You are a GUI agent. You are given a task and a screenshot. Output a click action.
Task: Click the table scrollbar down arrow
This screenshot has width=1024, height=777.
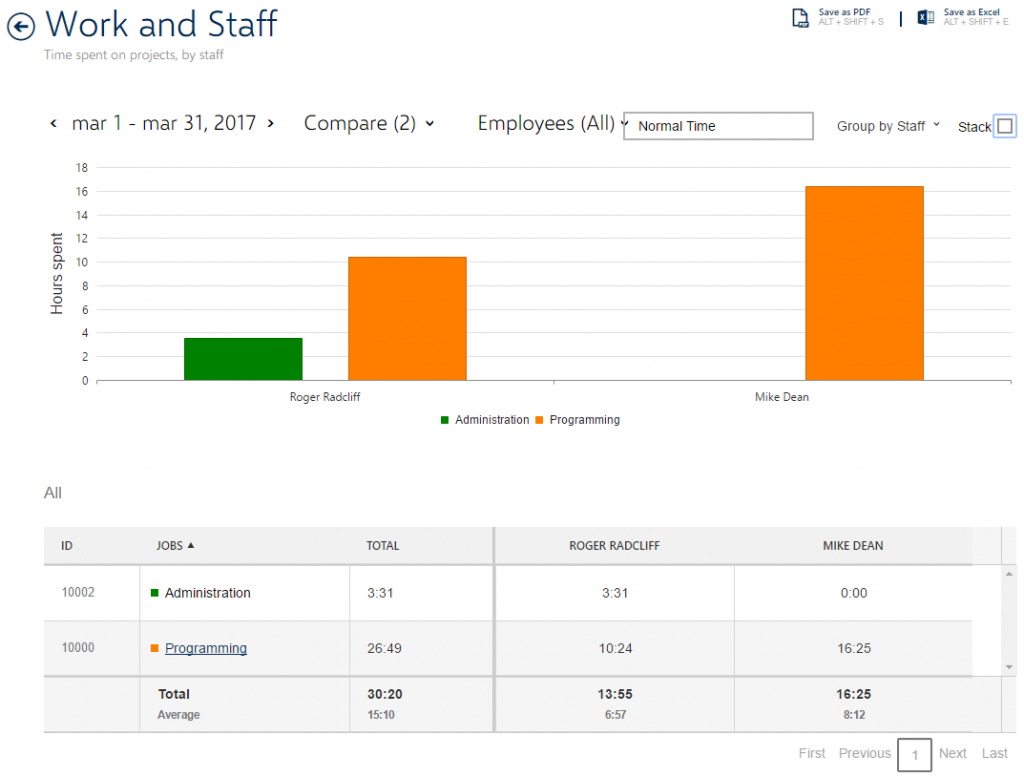click(x=1009, y=667)
